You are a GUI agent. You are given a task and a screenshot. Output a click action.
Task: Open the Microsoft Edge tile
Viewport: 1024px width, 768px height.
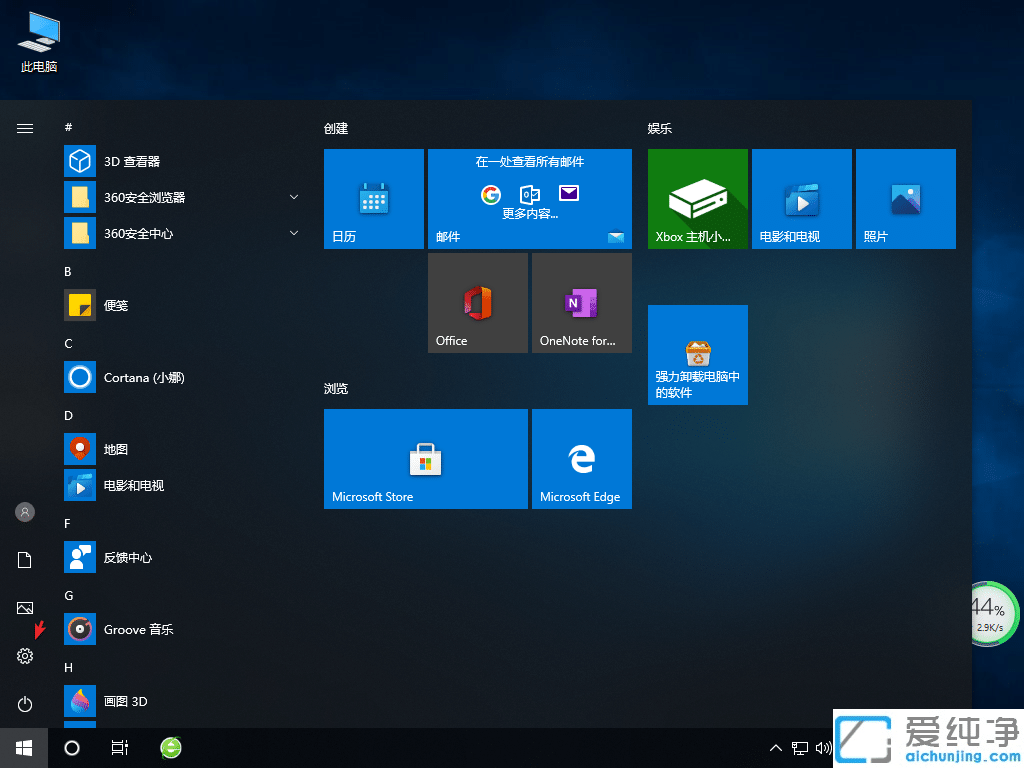(581, 459)
